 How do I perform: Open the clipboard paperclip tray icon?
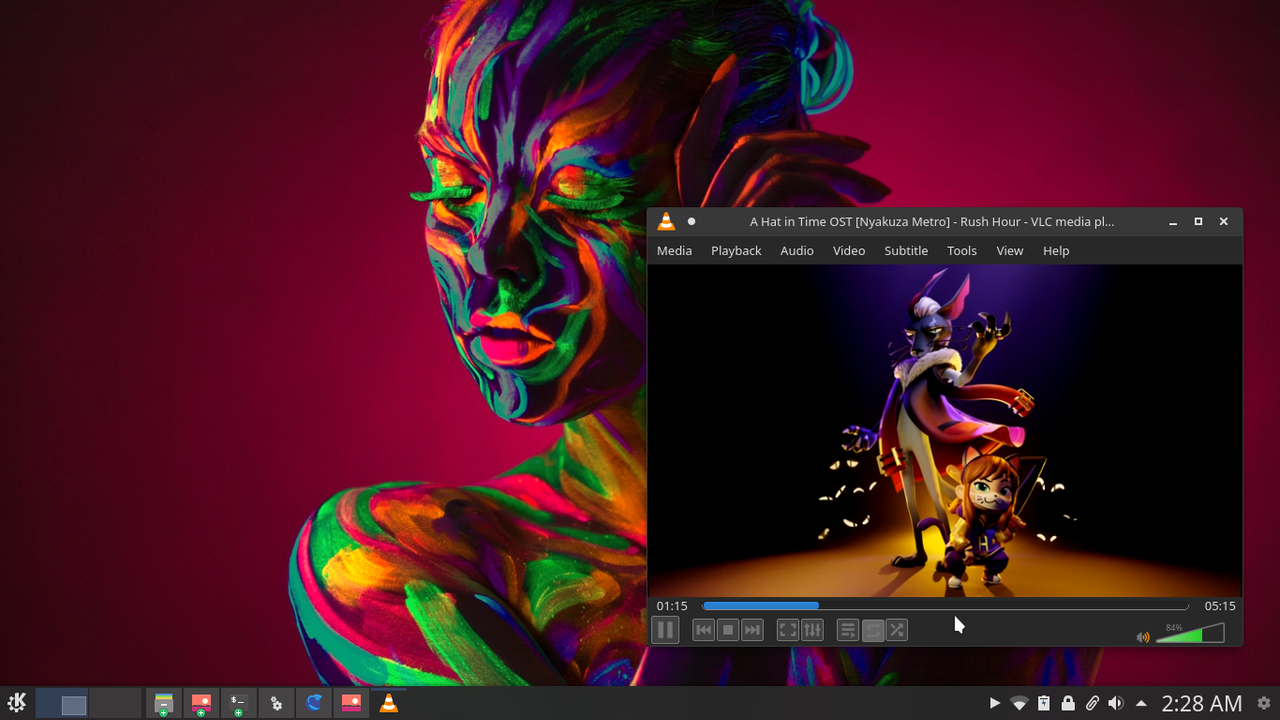click(x=1093, y=704)
